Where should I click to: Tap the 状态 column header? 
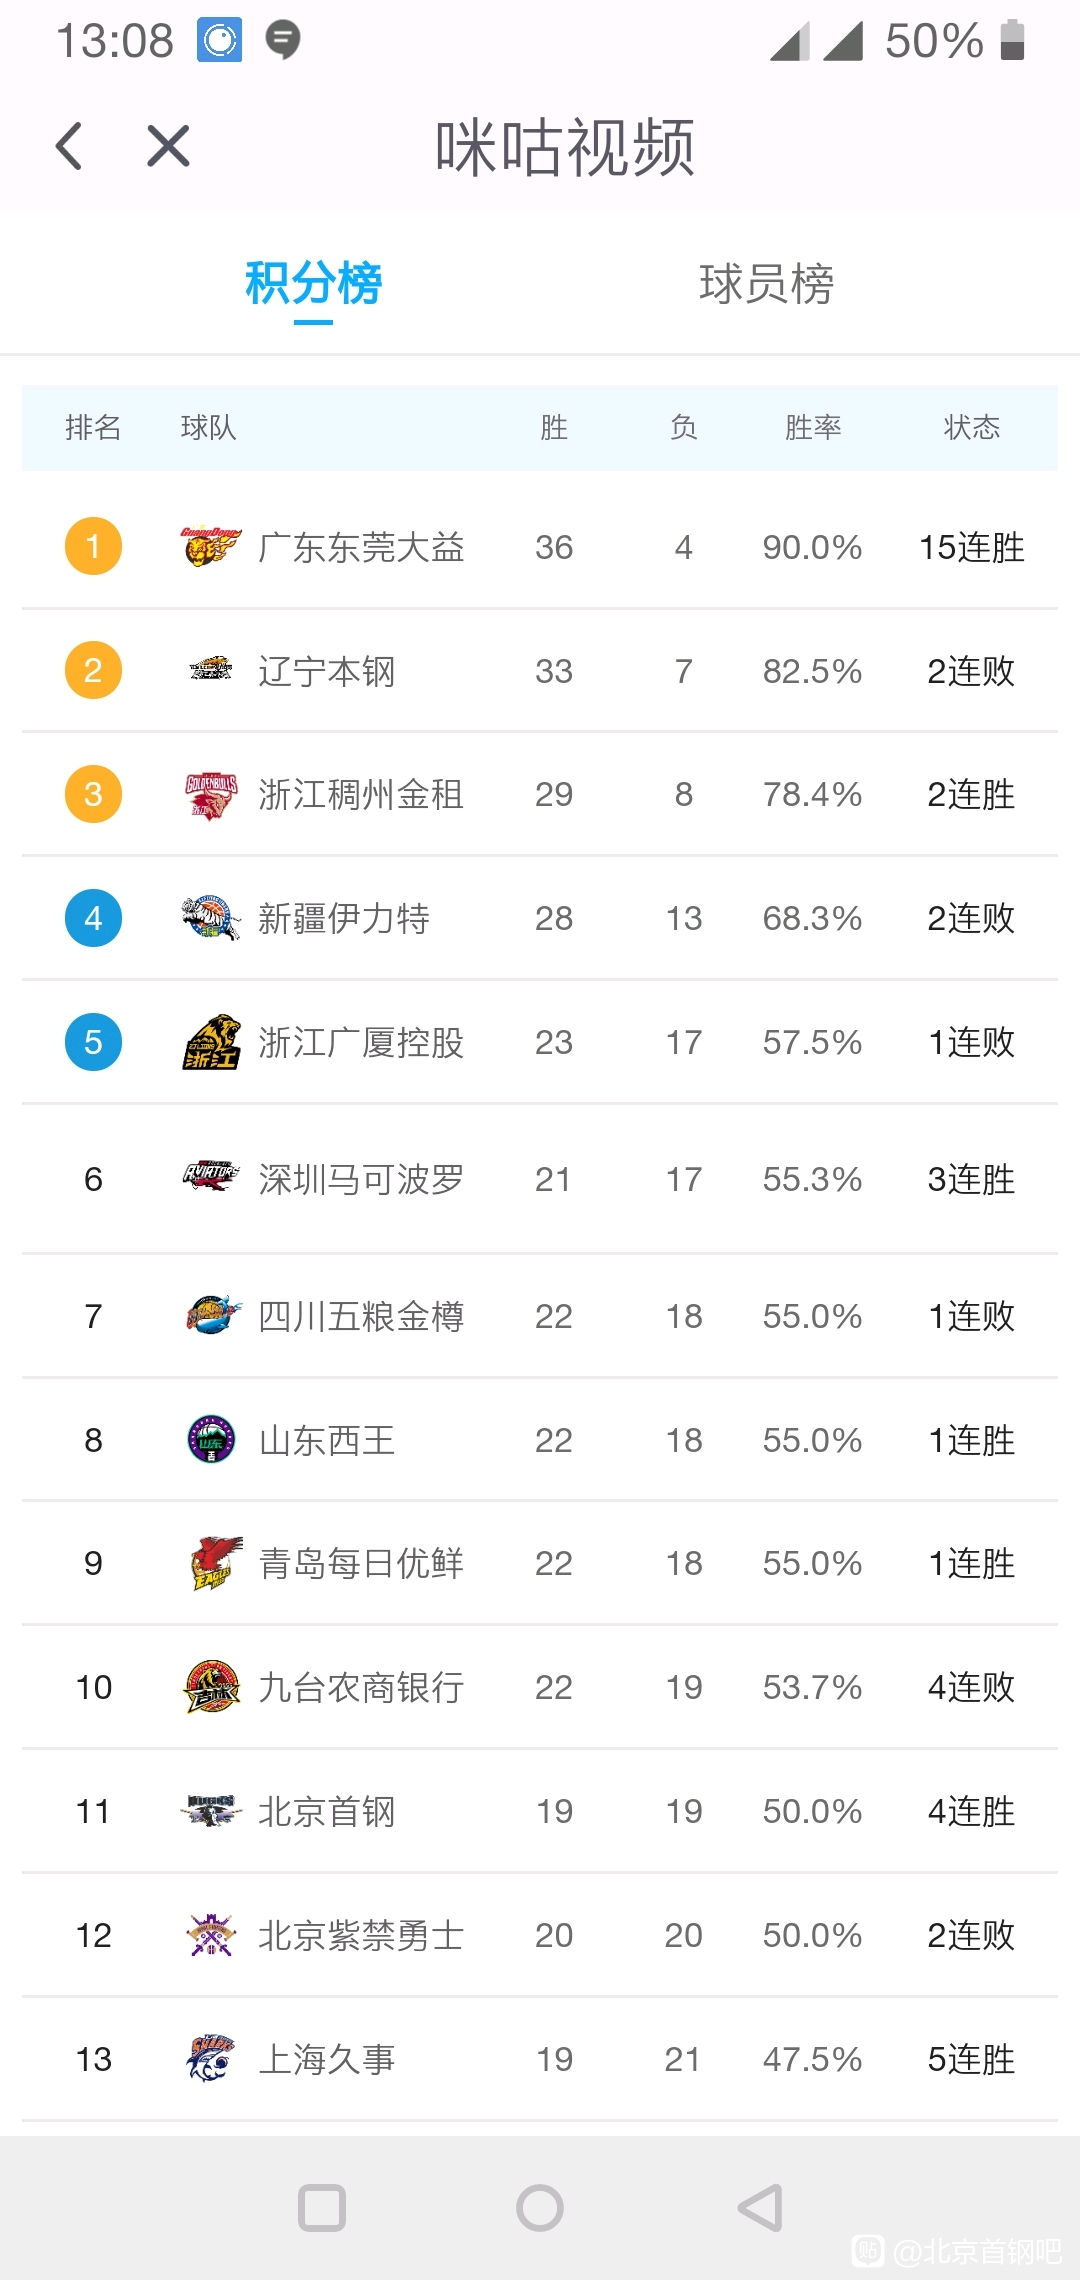click(x=972, y=427)
